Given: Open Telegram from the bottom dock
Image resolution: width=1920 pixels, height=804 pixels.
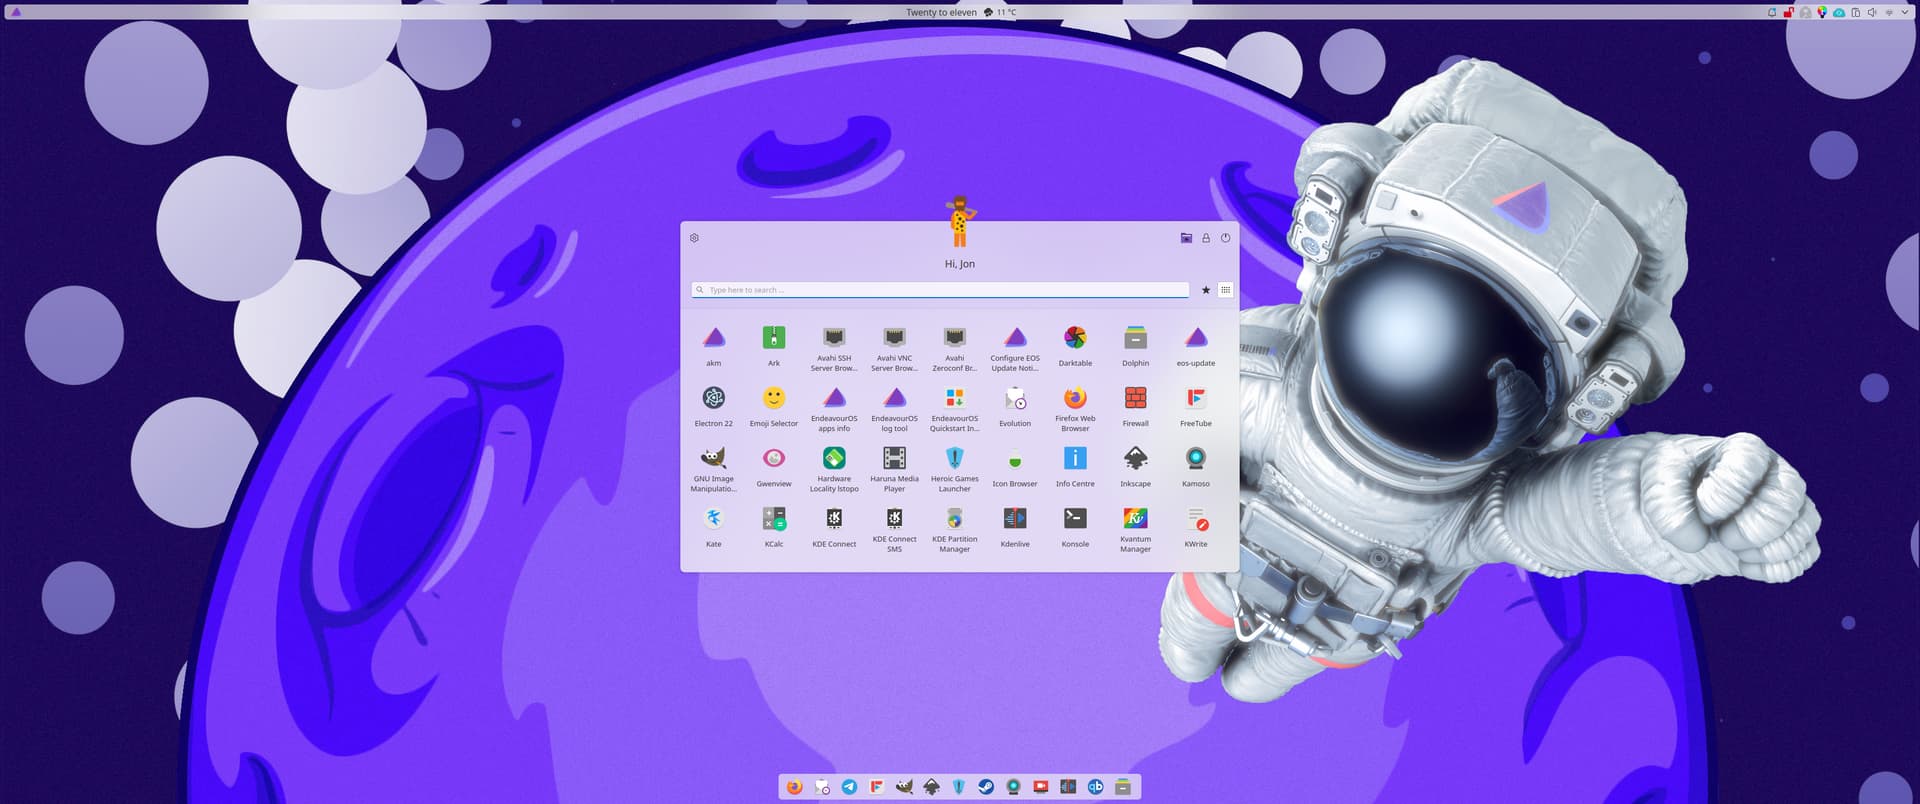Looking at the screenshot, I should [x=849, y=787].
